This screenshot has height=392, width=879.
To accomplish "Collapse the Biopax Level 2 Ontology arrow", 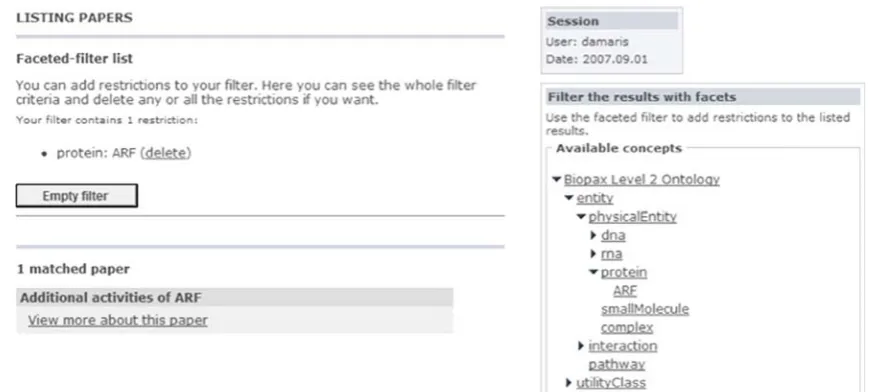I will coord(557,179).
